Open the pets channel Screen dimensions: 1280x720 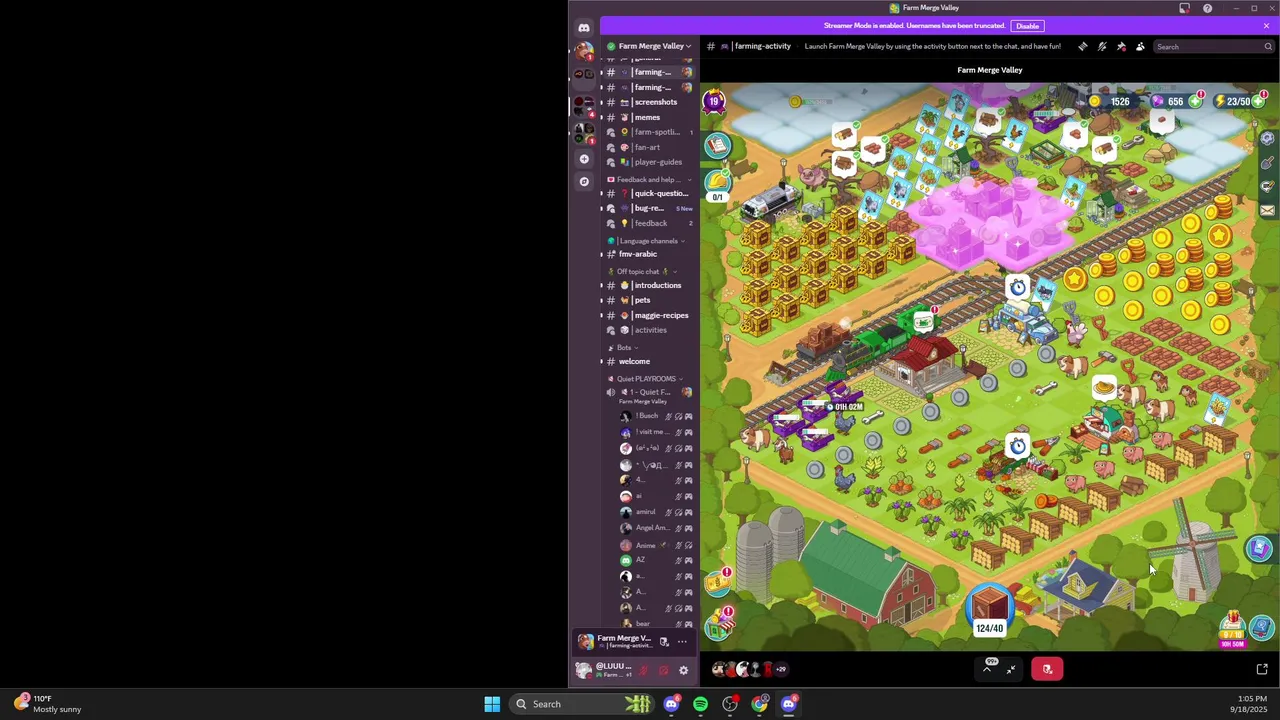coord(647,300)
